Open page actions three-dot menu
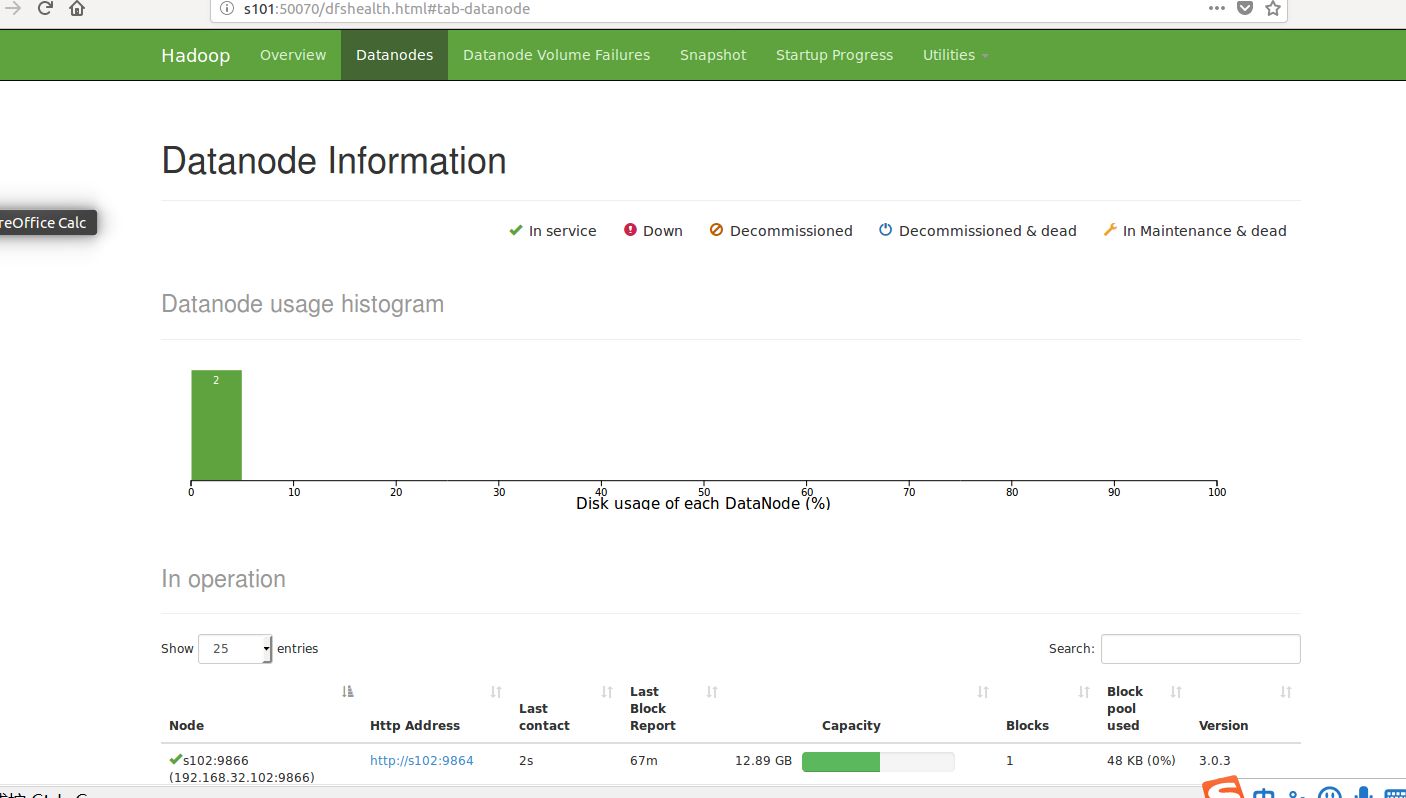Viewport: 1406px width, 798px height. [x=1216, y=9]
